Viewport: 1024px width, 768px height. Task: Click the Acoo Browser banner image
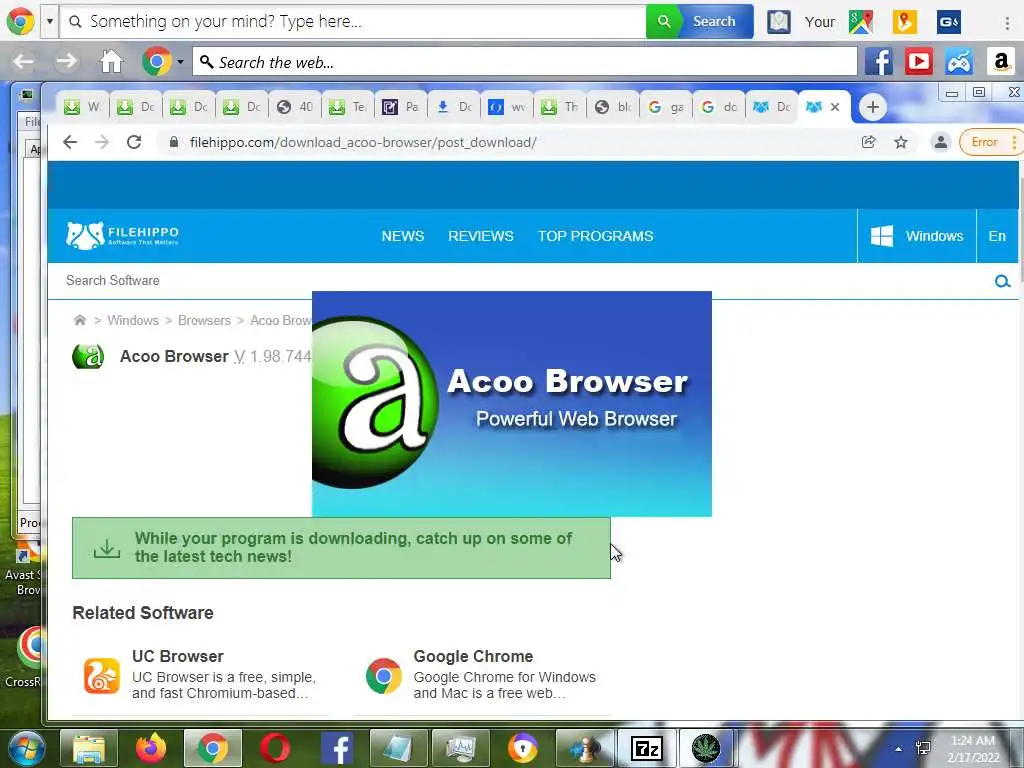pyautogui.click(x=512, y=404)
